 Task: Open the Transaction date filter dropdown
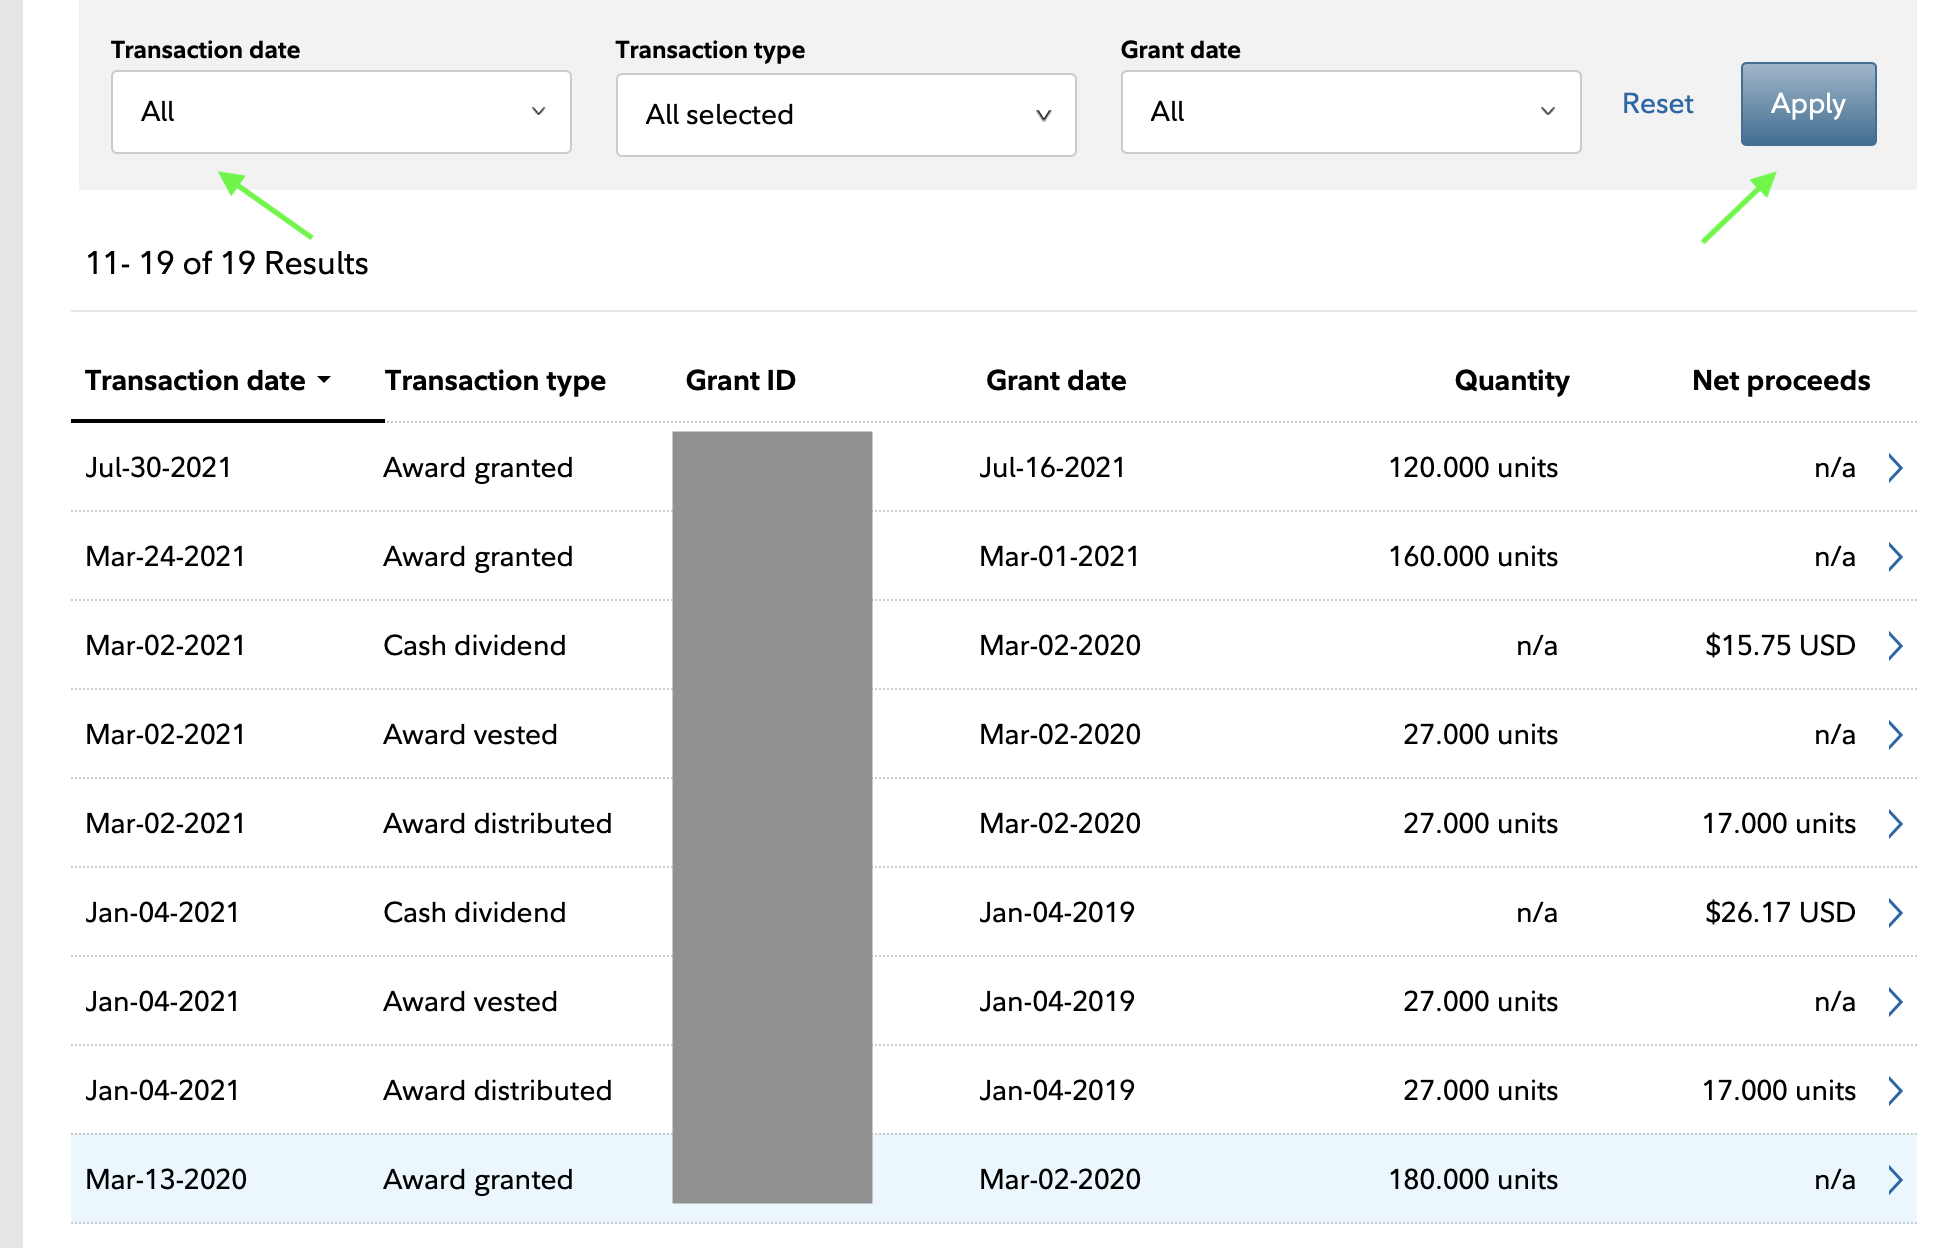pos(341,112)
